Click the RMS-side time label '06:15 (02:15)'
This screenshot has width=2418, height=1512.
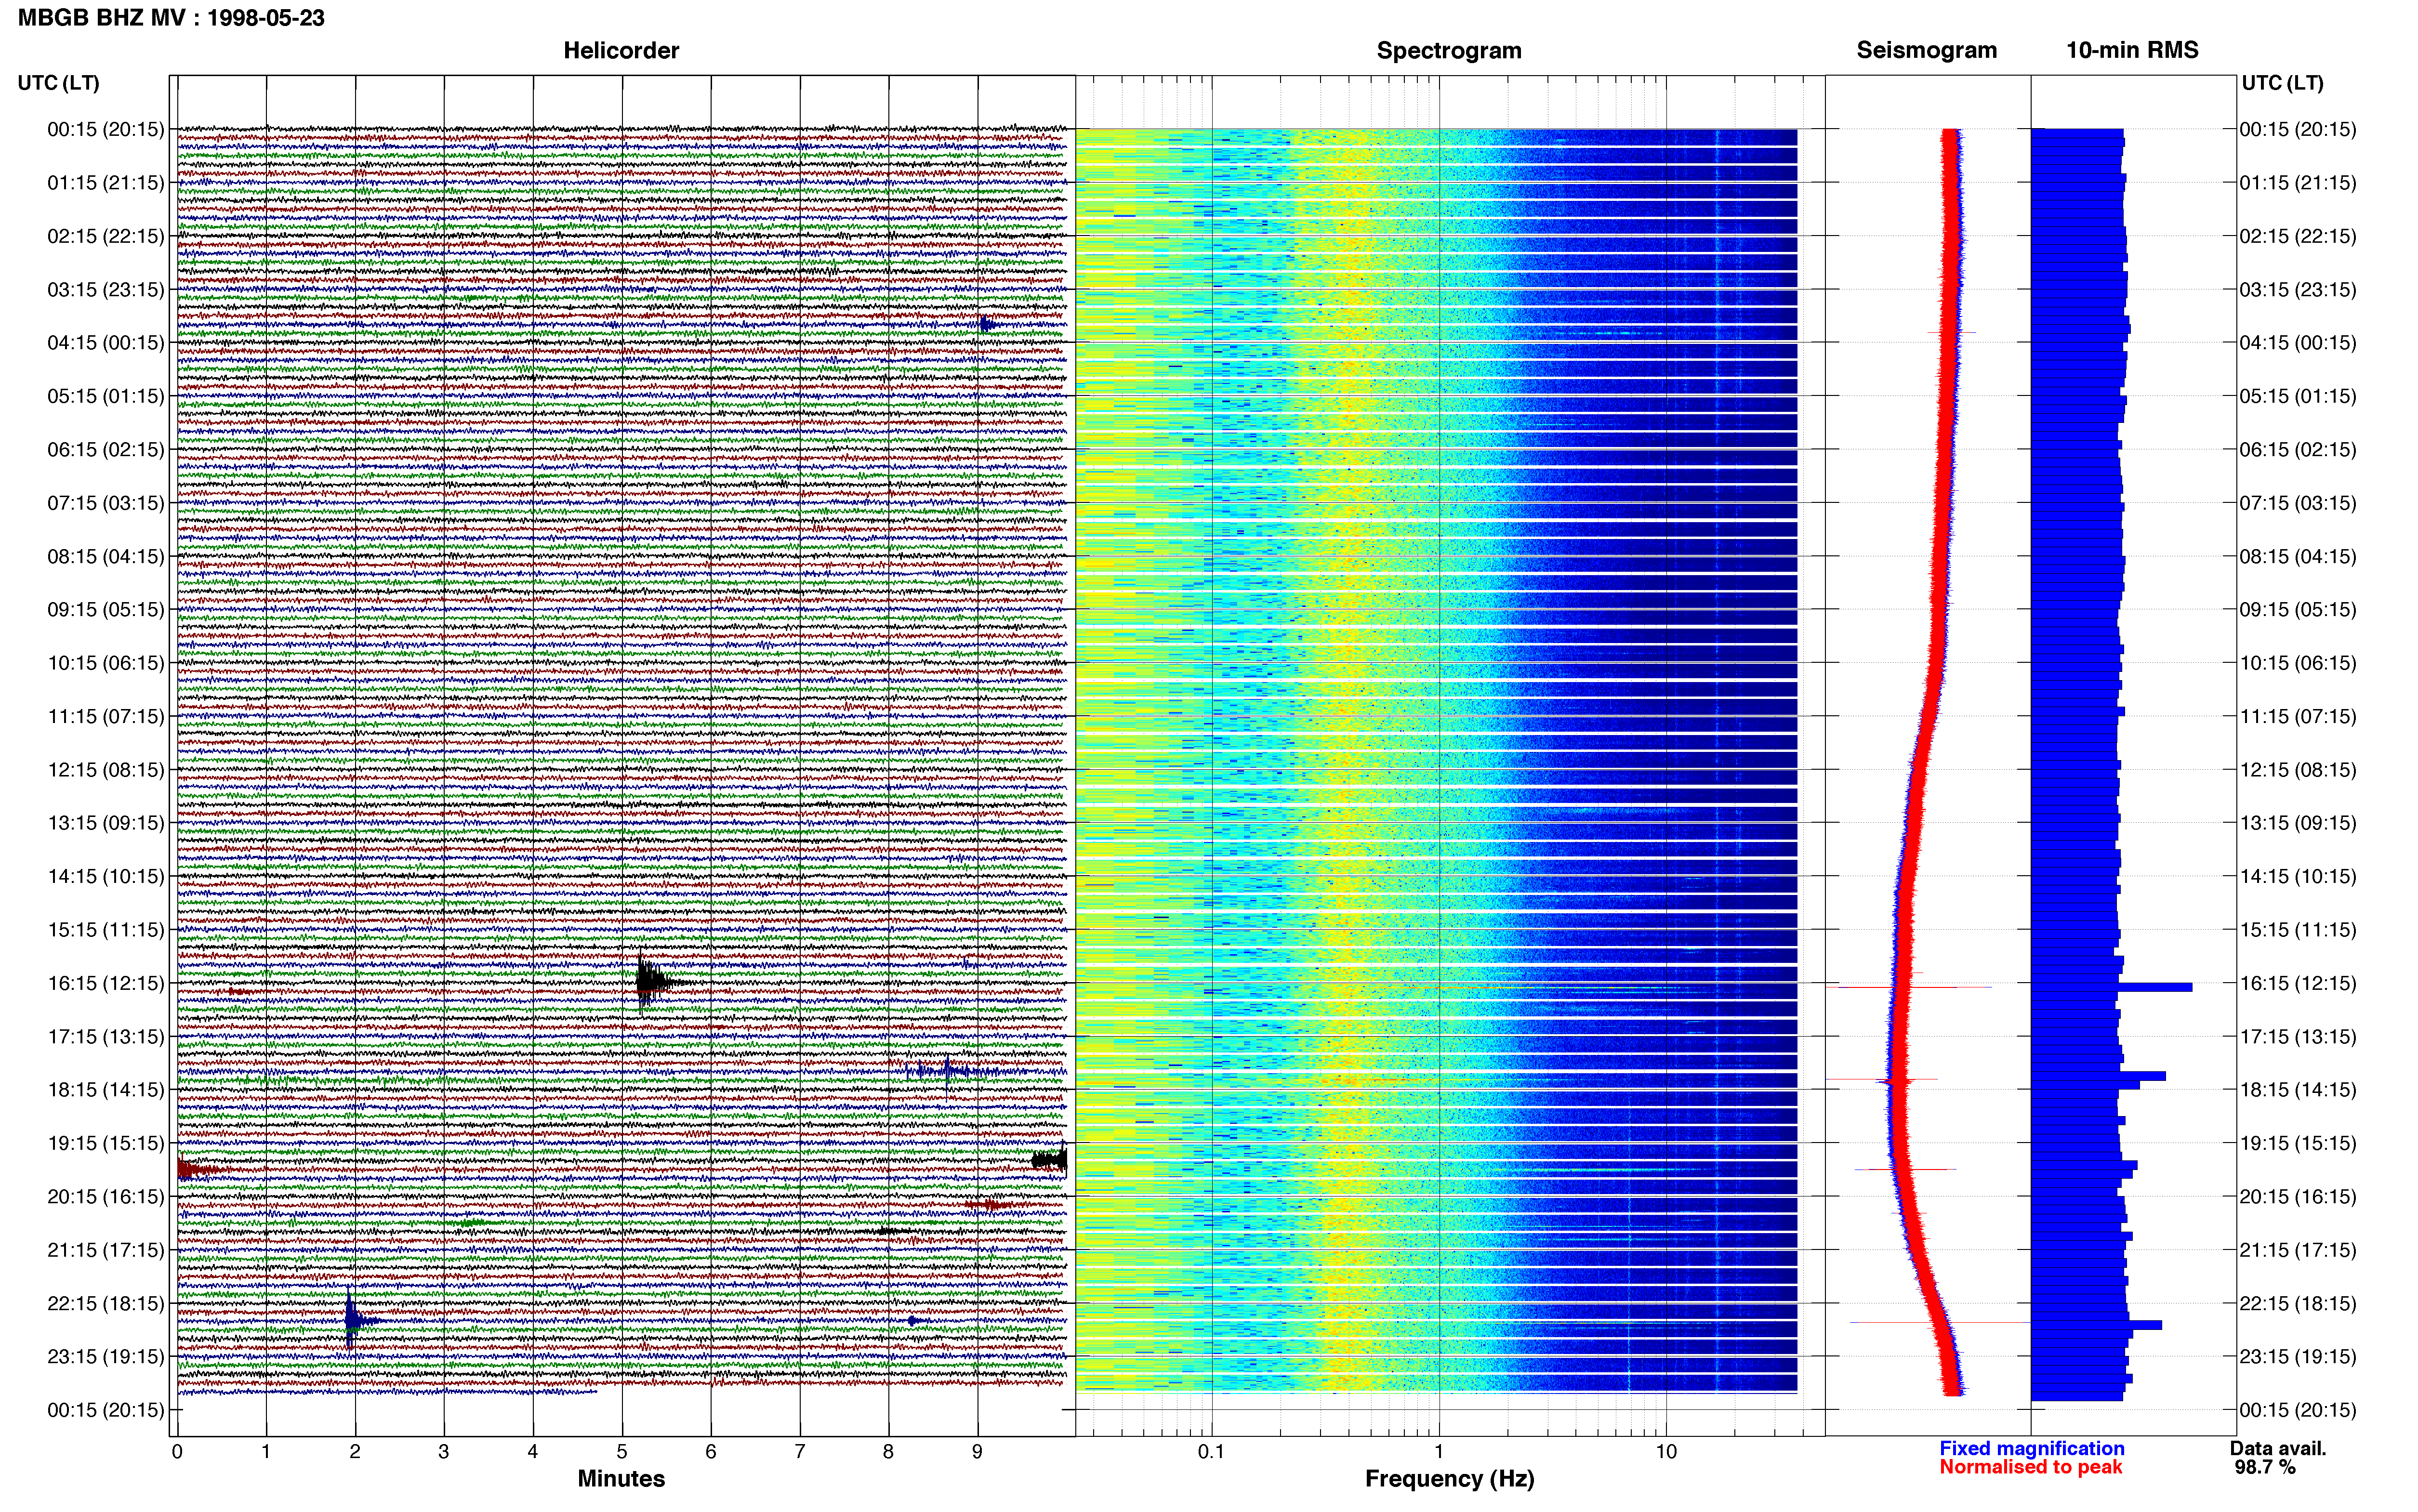pyautogui.click(x=2298, y=450)
